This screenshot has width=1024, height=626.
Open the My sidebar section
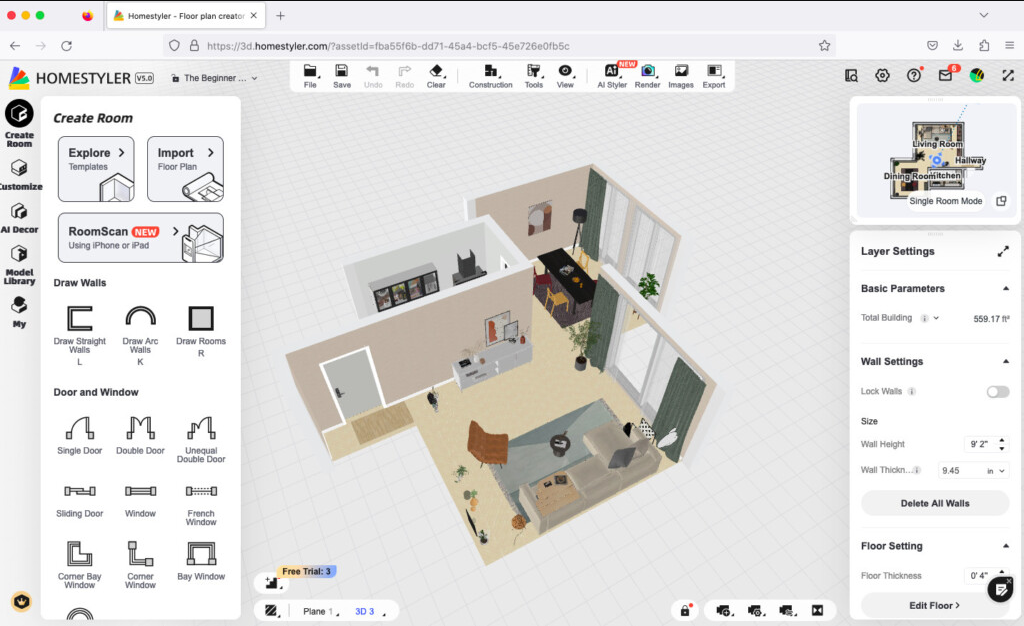(19, 312)
